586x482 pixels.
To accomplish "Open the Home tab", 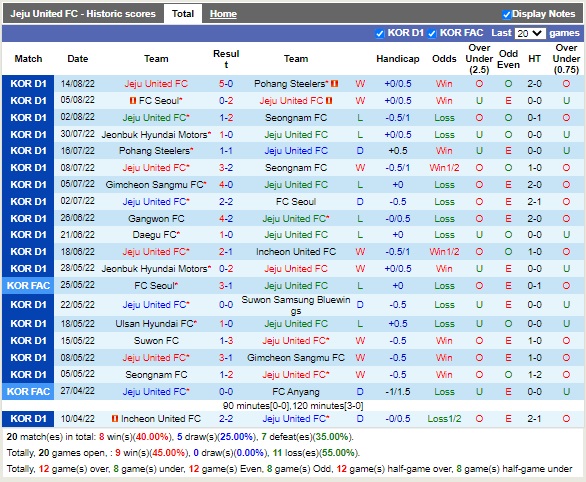I will click(x=223, y=14).
